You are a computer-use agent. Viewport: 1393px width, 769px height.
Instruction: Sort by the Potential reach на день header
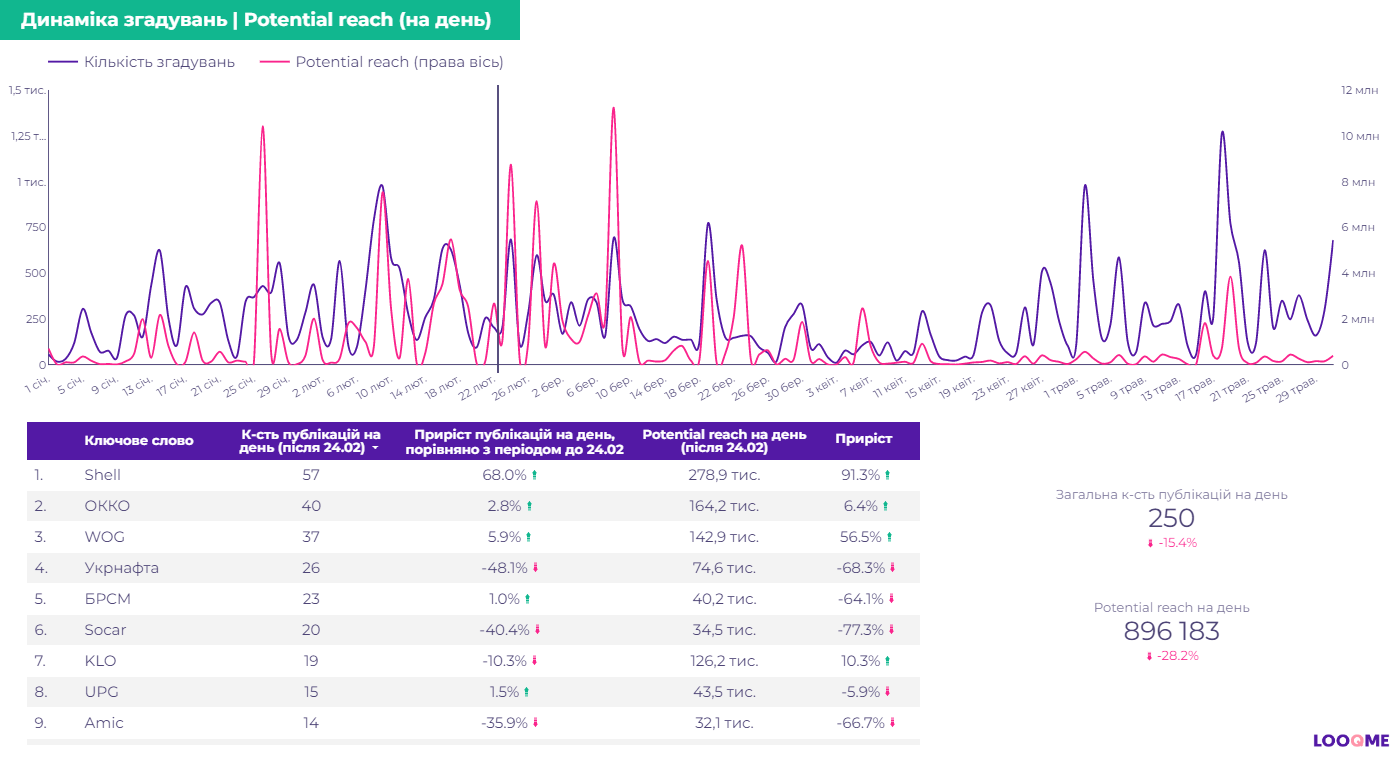coord(724,441)
